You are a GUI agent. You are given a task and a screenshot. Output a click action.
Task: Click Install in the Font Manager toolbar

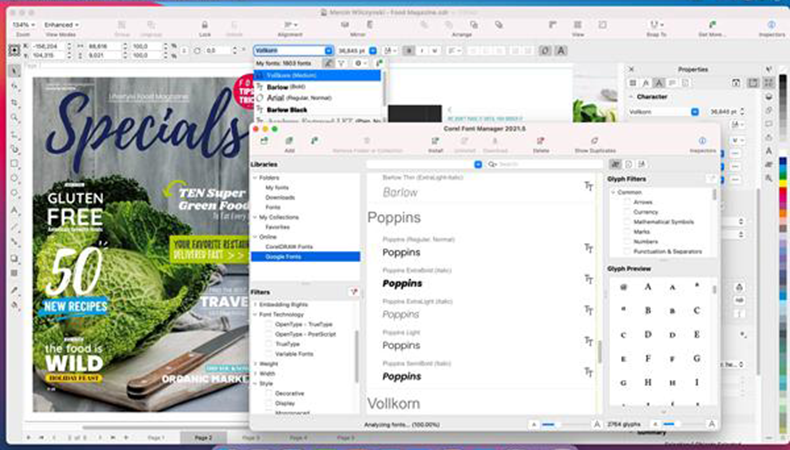(x=435, y=141)
